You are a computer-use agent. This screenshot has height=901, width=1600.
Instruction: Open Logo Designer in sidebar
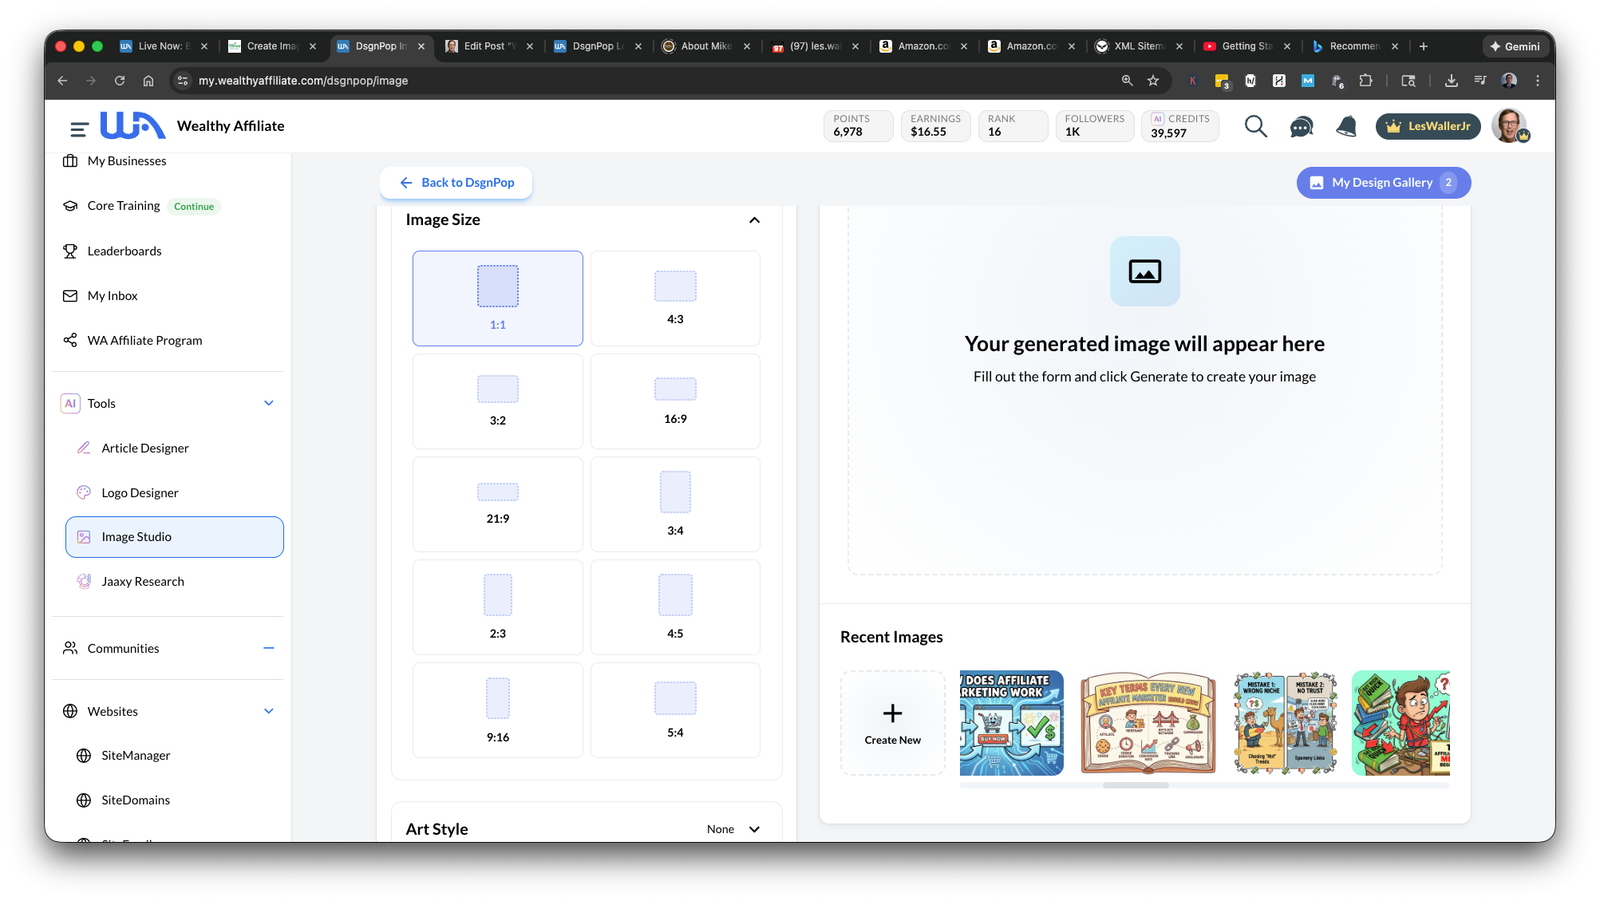[140, 493]
